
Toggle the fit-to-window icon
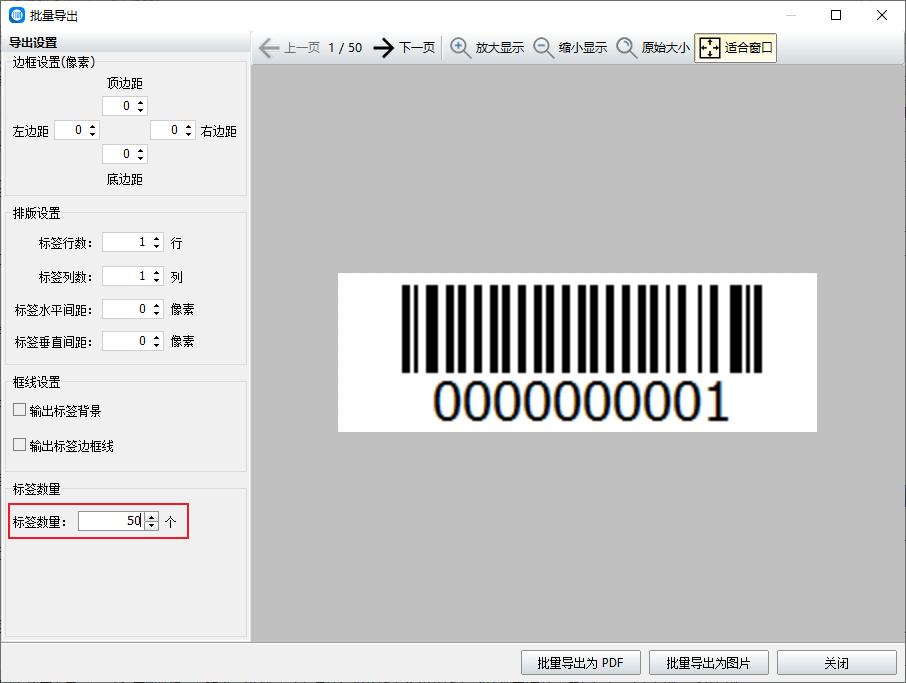coord(709,47)
